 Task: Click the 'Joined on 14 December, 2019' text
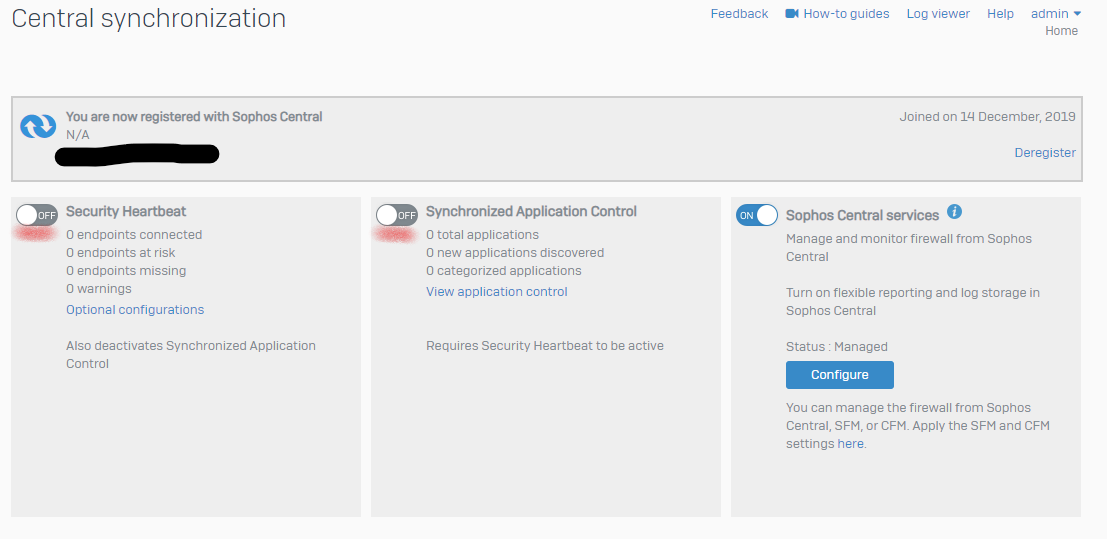tap(987, 117)
